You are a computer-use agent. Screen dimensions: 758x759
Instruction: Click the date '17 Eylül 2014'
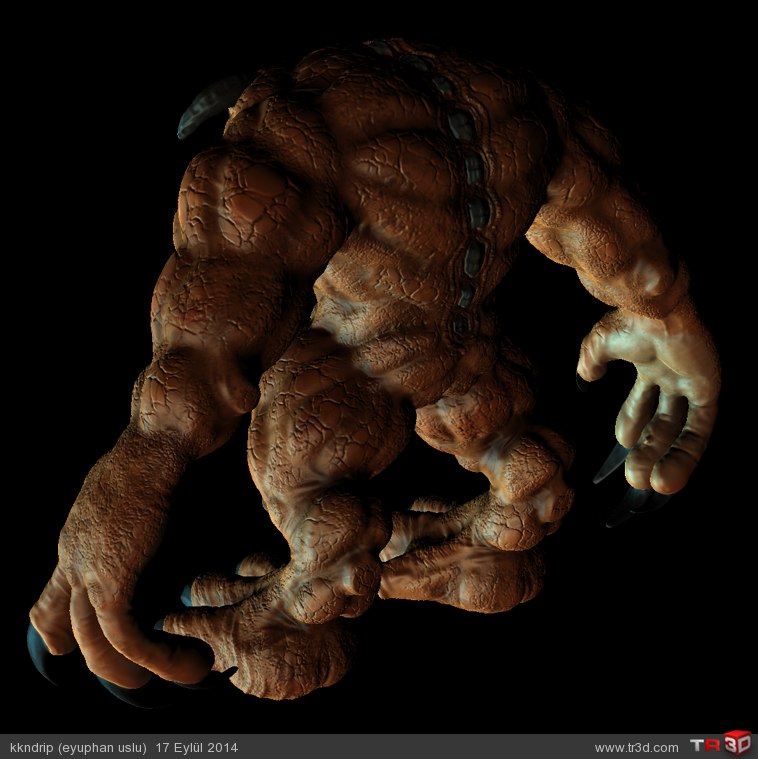point(197,747)
